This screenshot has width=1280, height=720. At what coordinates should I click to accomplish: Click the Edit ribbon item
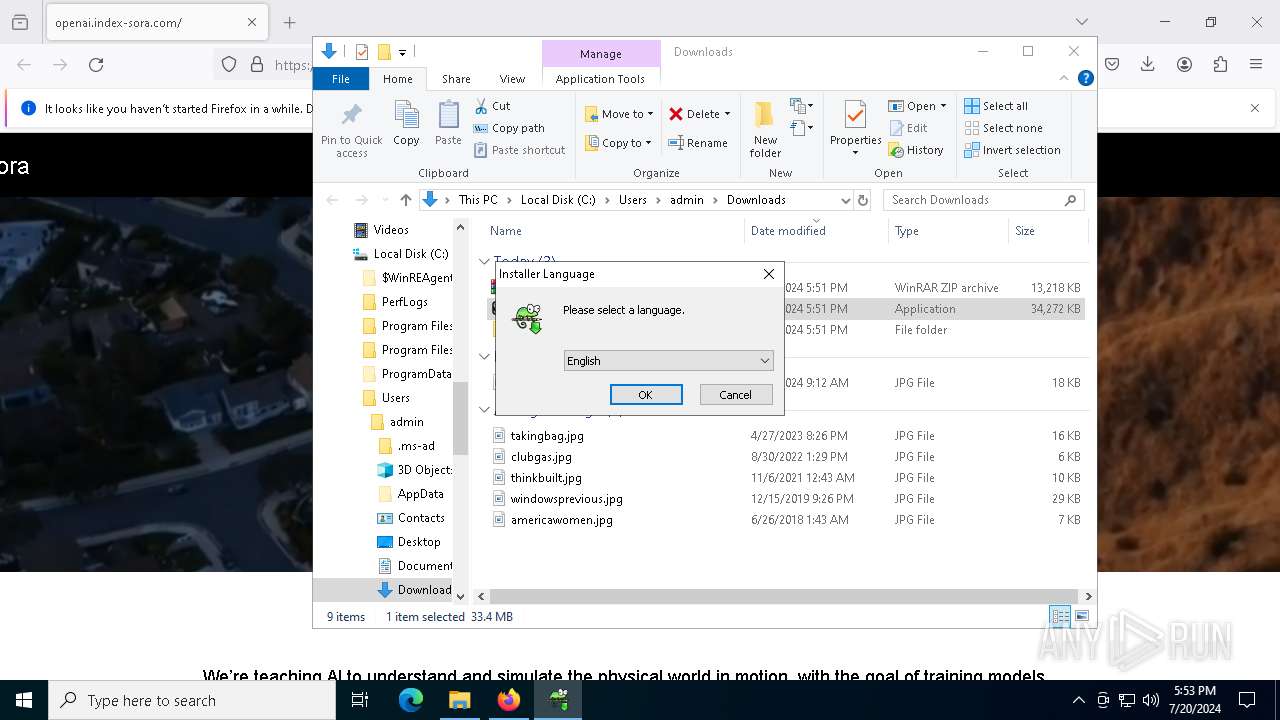[908, 128]
